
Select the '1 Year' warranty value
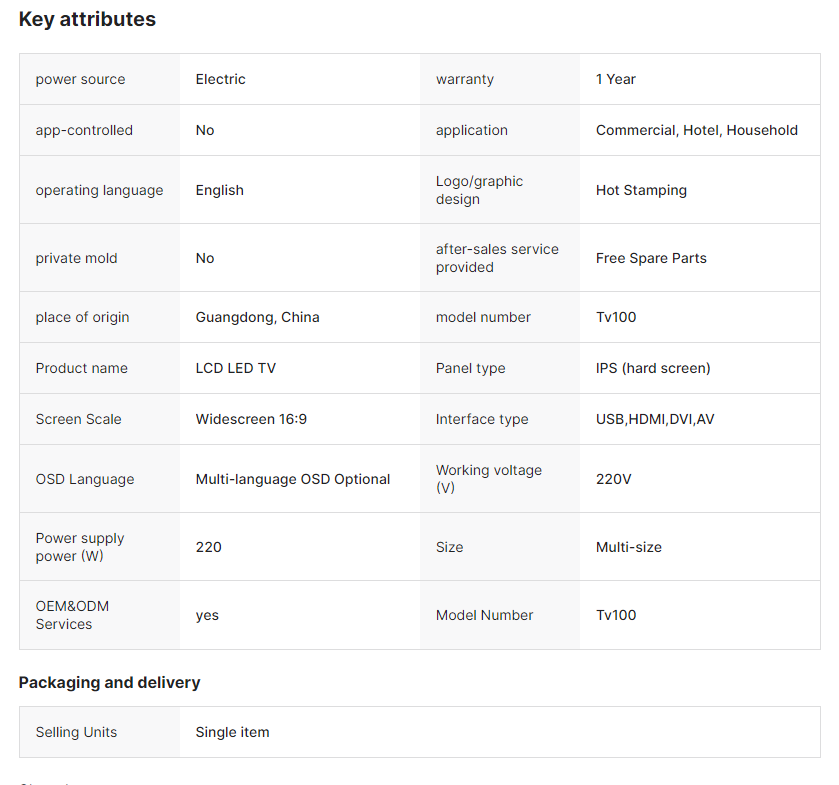[x=615, y=79]
